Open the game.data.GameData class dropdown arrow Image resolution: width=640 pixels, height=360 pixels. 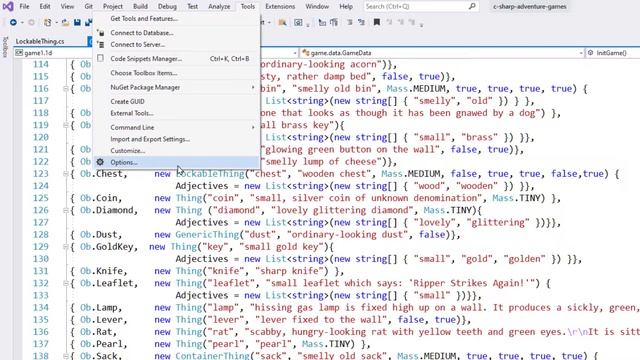click(581, 53)
